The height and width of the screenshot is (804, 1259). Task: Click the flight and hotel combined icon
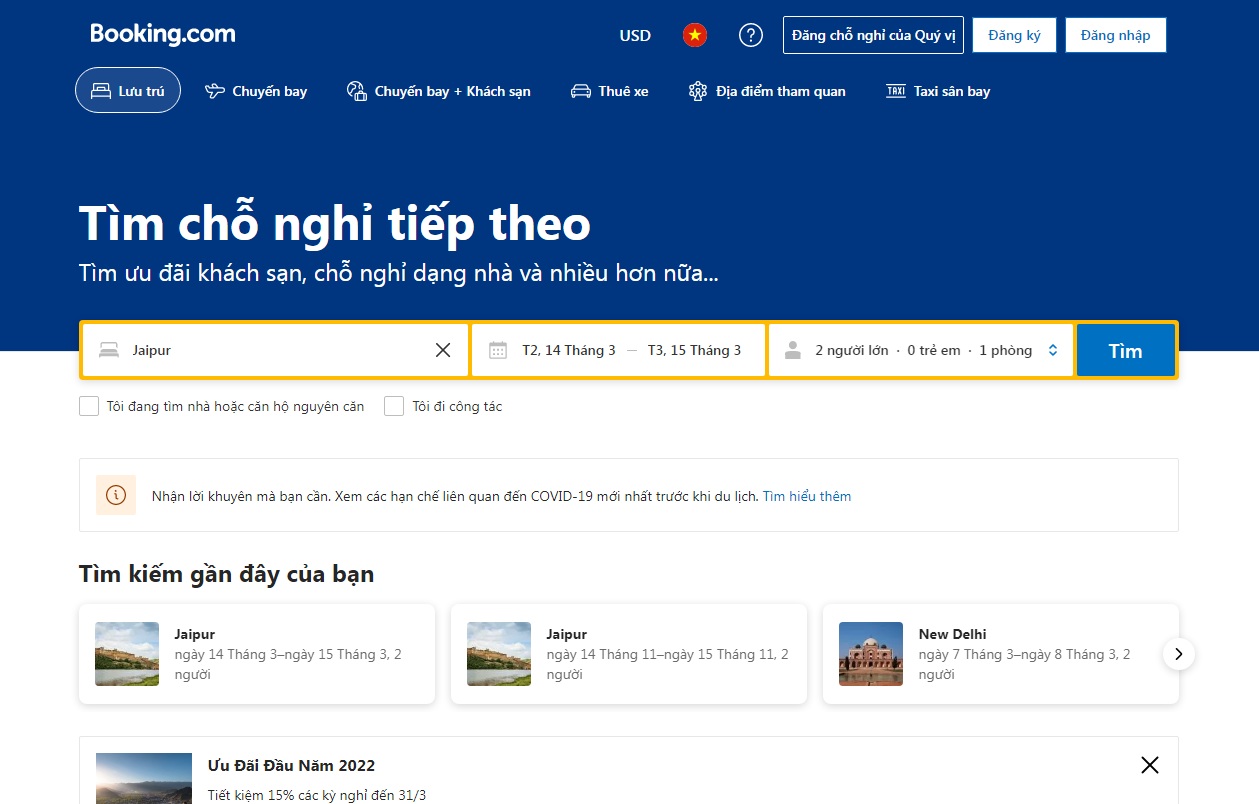(357, 91)
